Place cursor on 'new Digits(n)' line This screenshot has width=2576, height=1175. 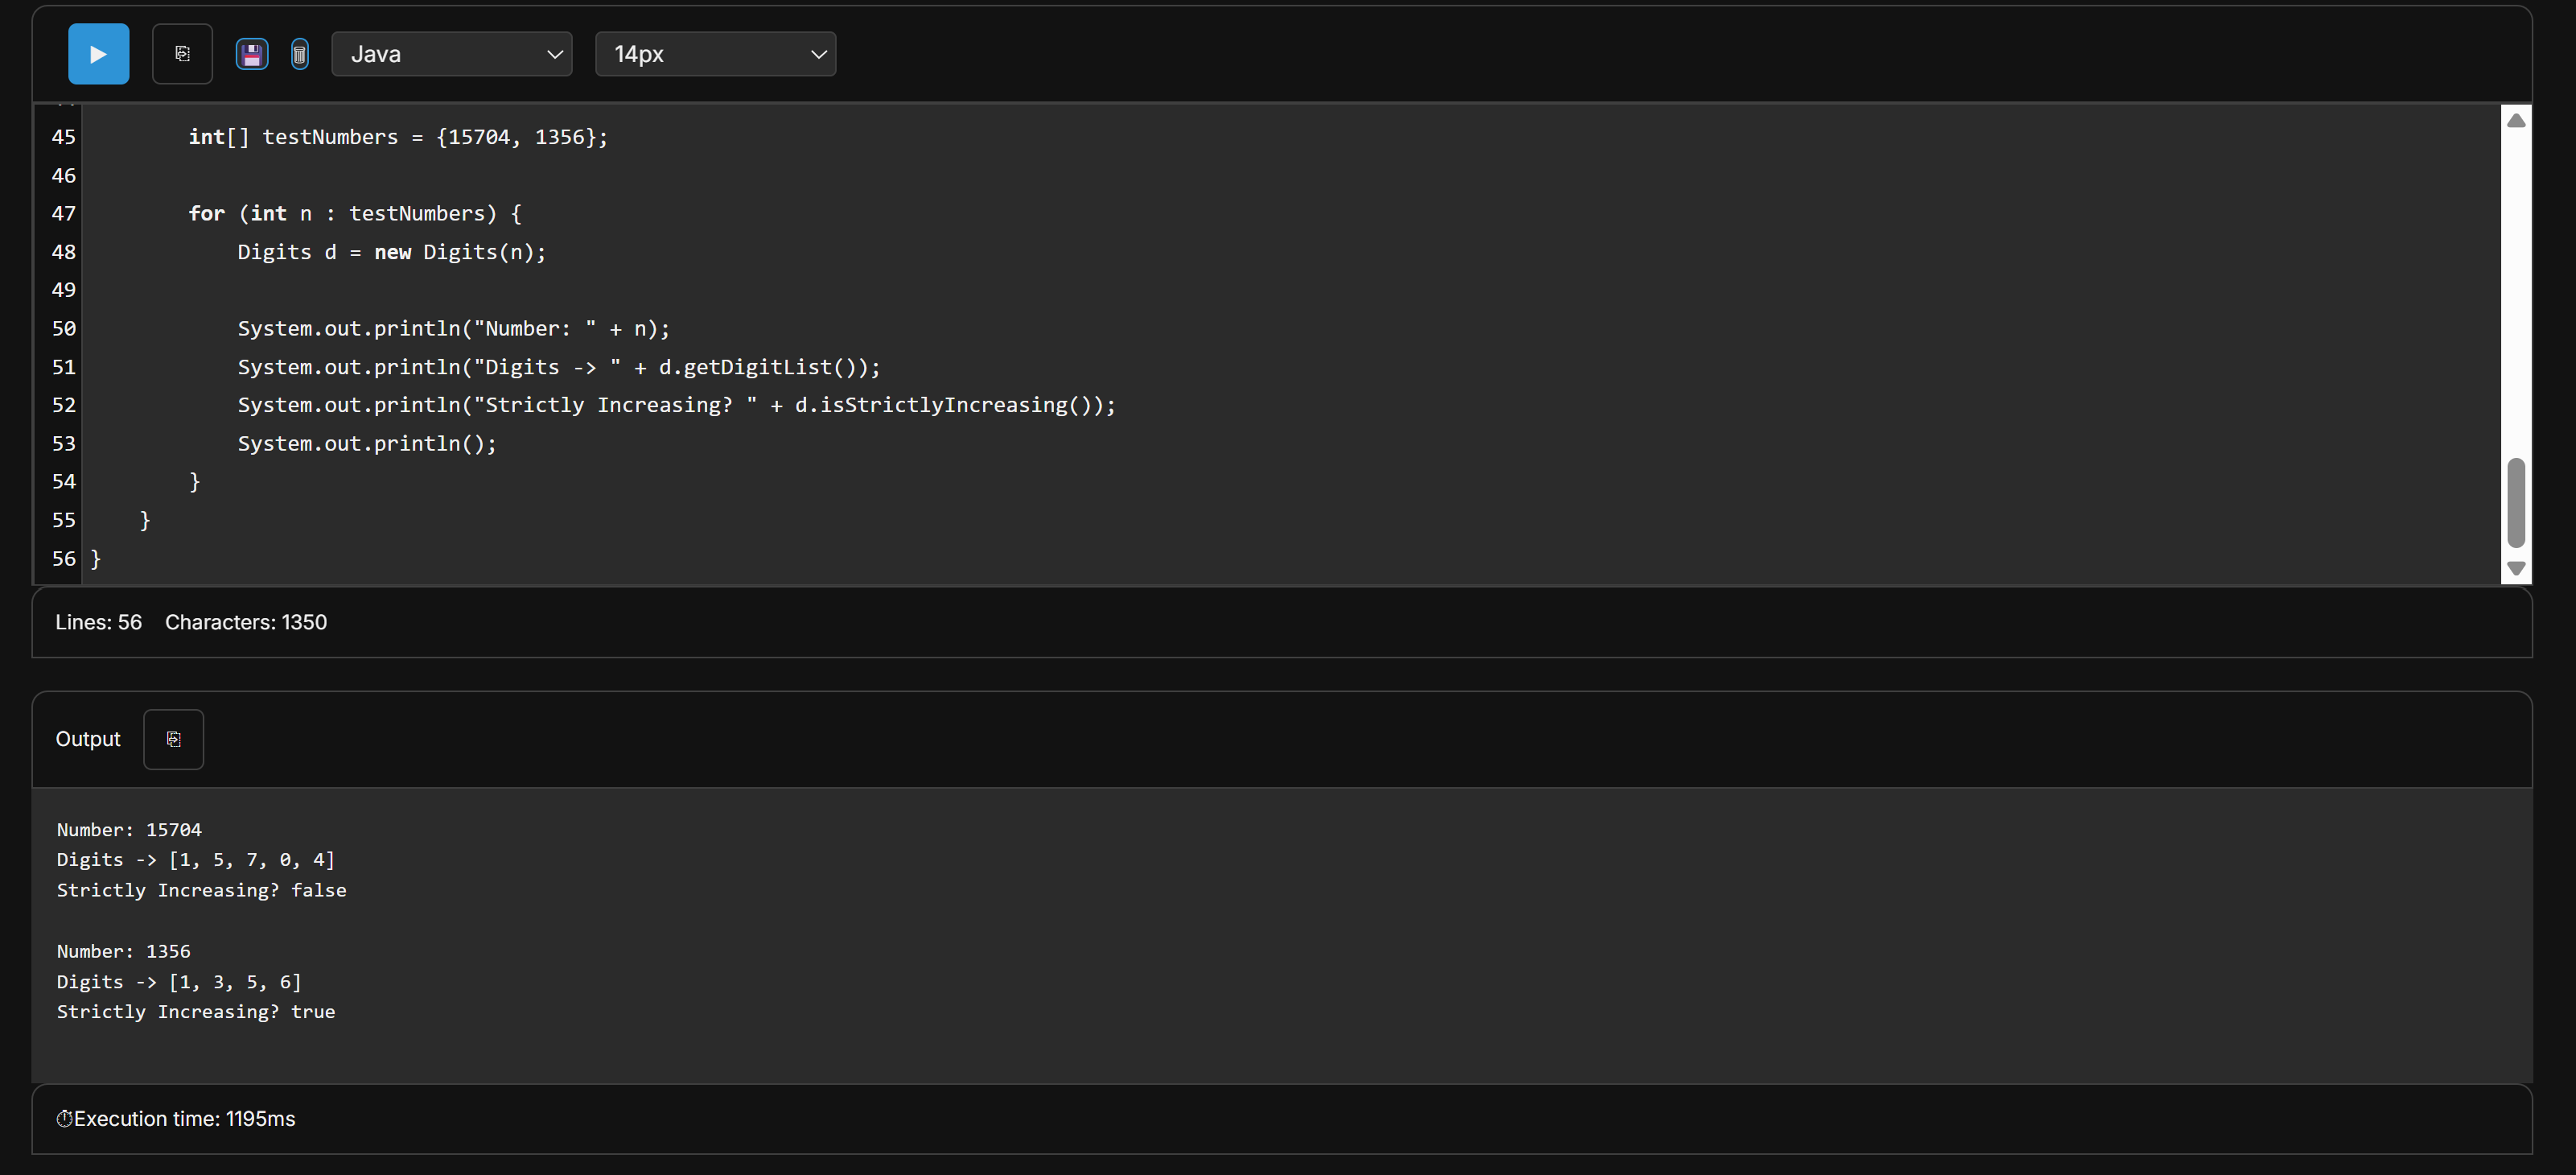(391, 252)
